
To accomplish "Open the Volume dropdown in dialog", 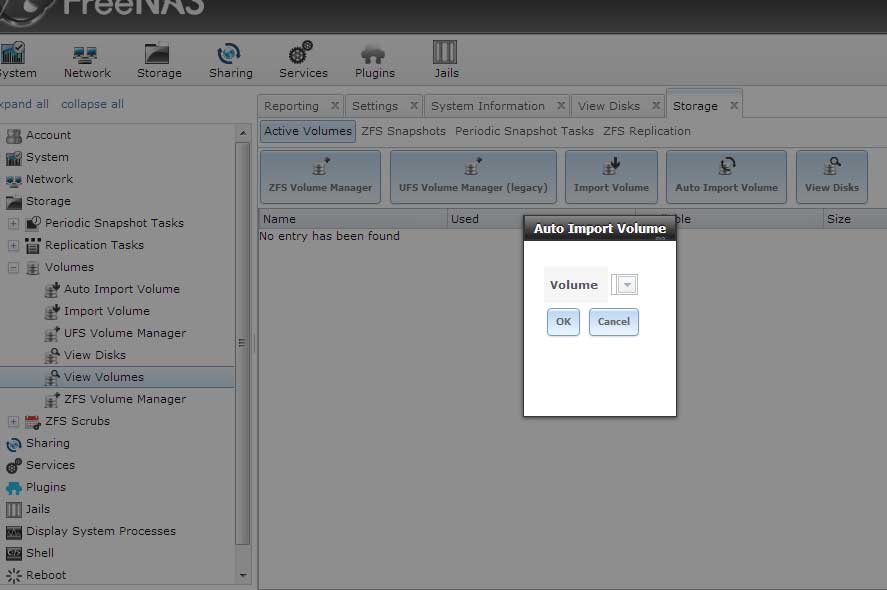I will click(627, 285).
